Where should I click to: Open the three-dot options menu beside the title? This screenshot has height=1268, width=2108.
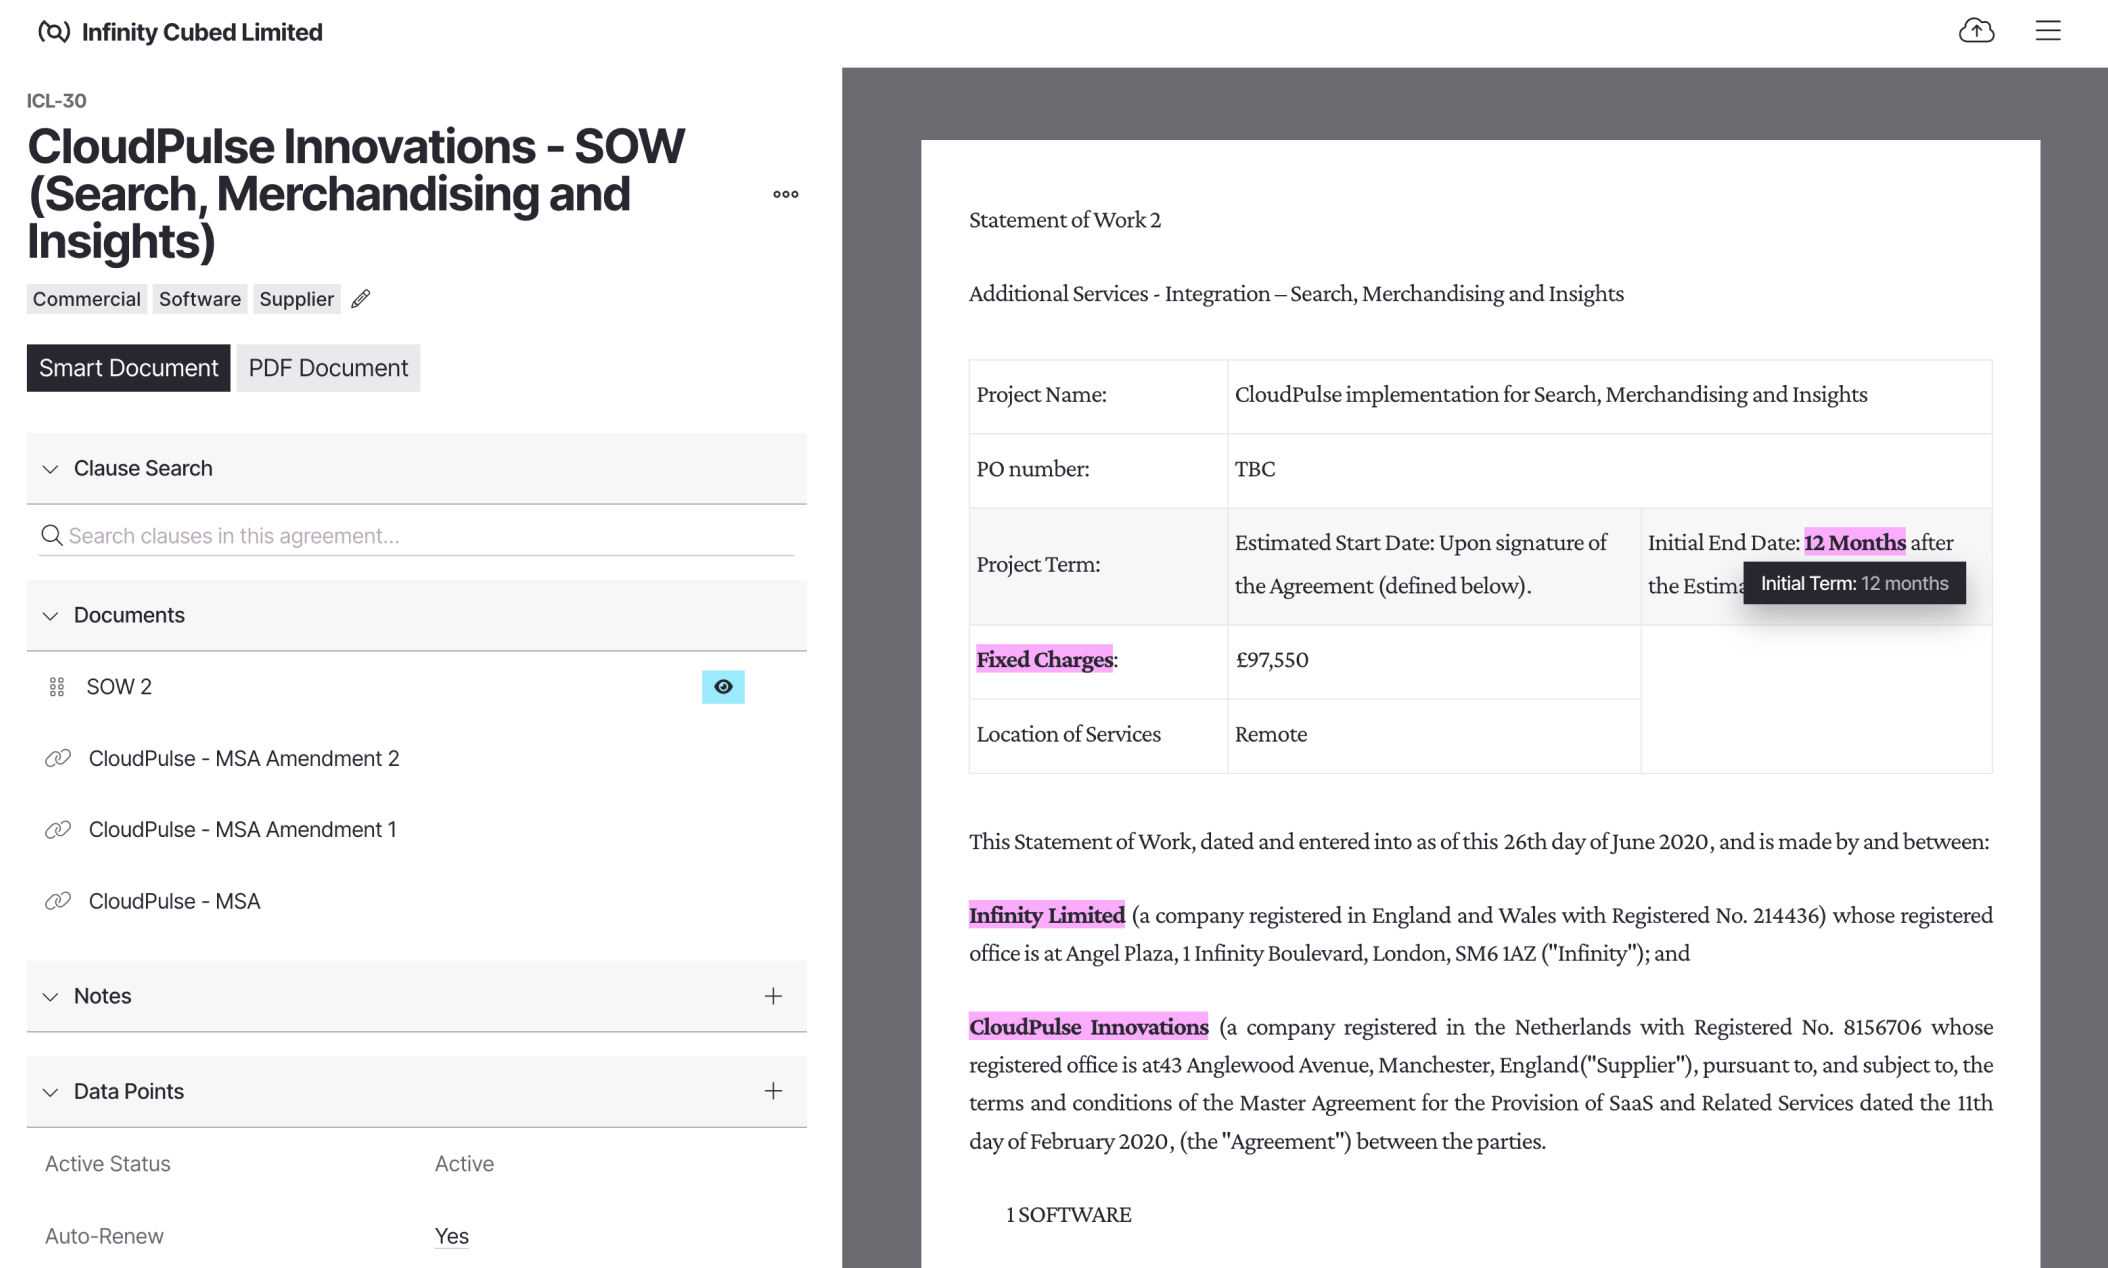pos(786,194)
